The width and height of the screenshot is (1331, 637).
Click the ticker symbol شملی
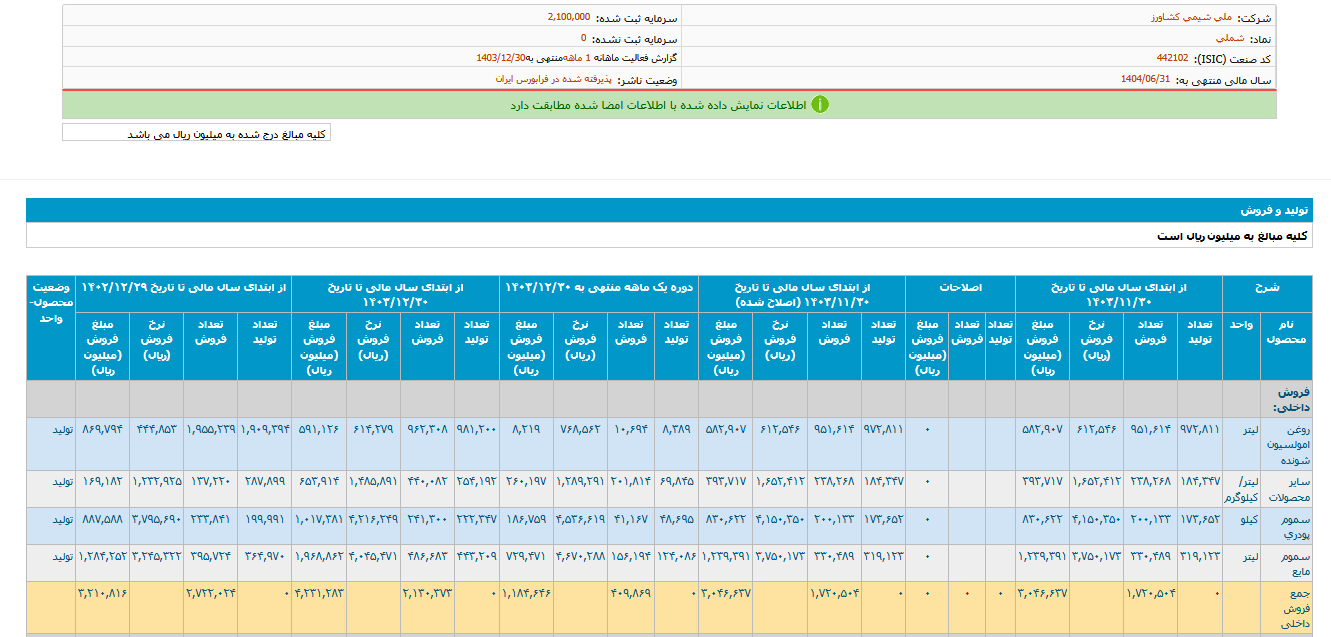[x=1216, y=39]
